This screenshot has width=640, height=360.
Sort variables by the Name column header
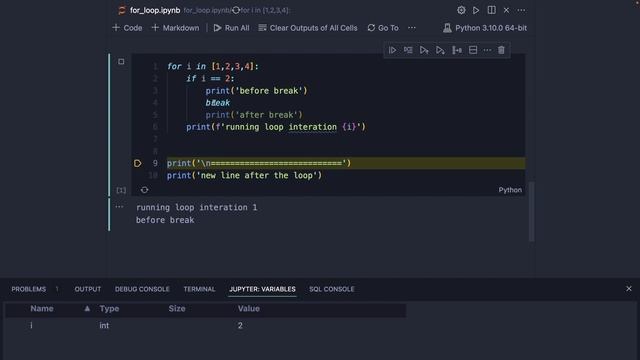point(42,309)
